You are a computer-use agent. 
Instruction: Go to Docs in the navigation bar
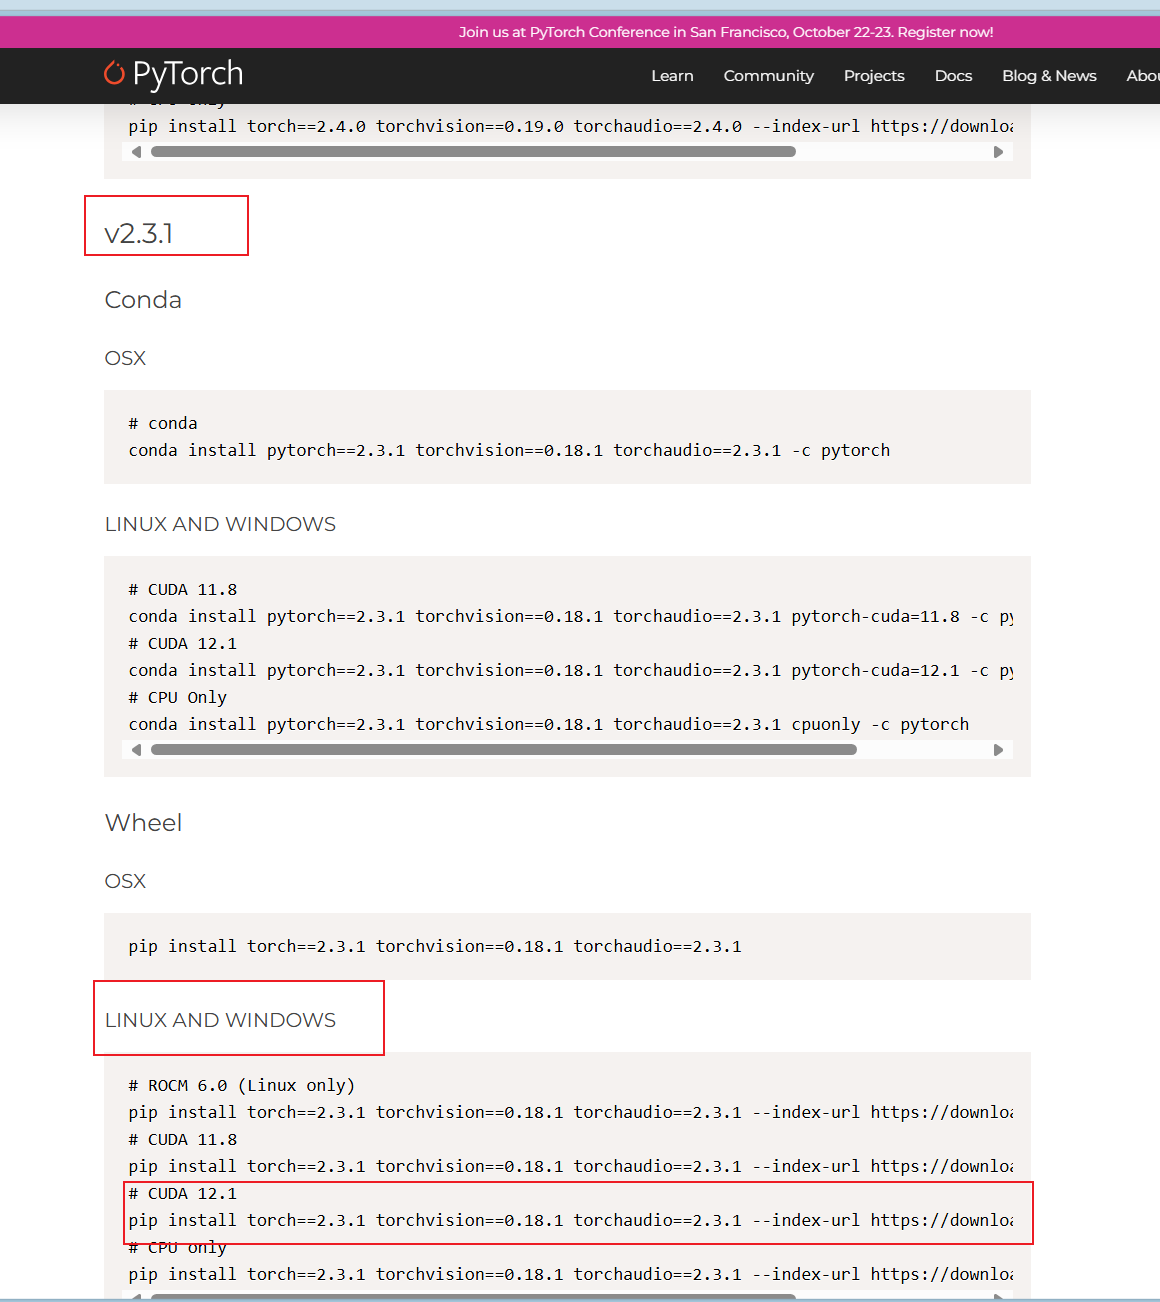click(953, 76)
